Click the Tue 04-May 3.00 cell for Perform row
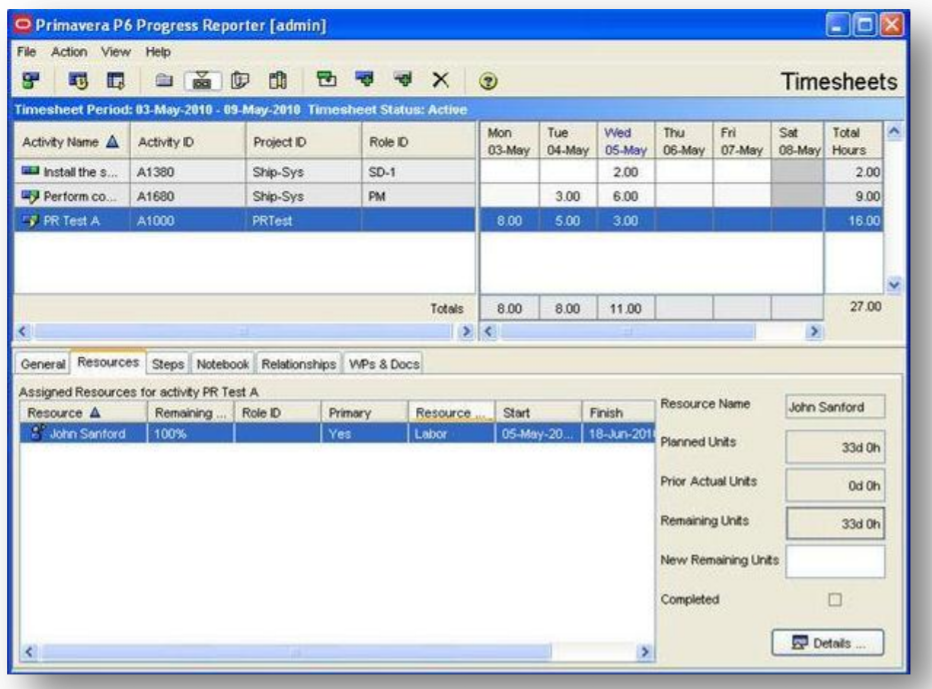This screenshot has height=689, width=932. [568, 196]
